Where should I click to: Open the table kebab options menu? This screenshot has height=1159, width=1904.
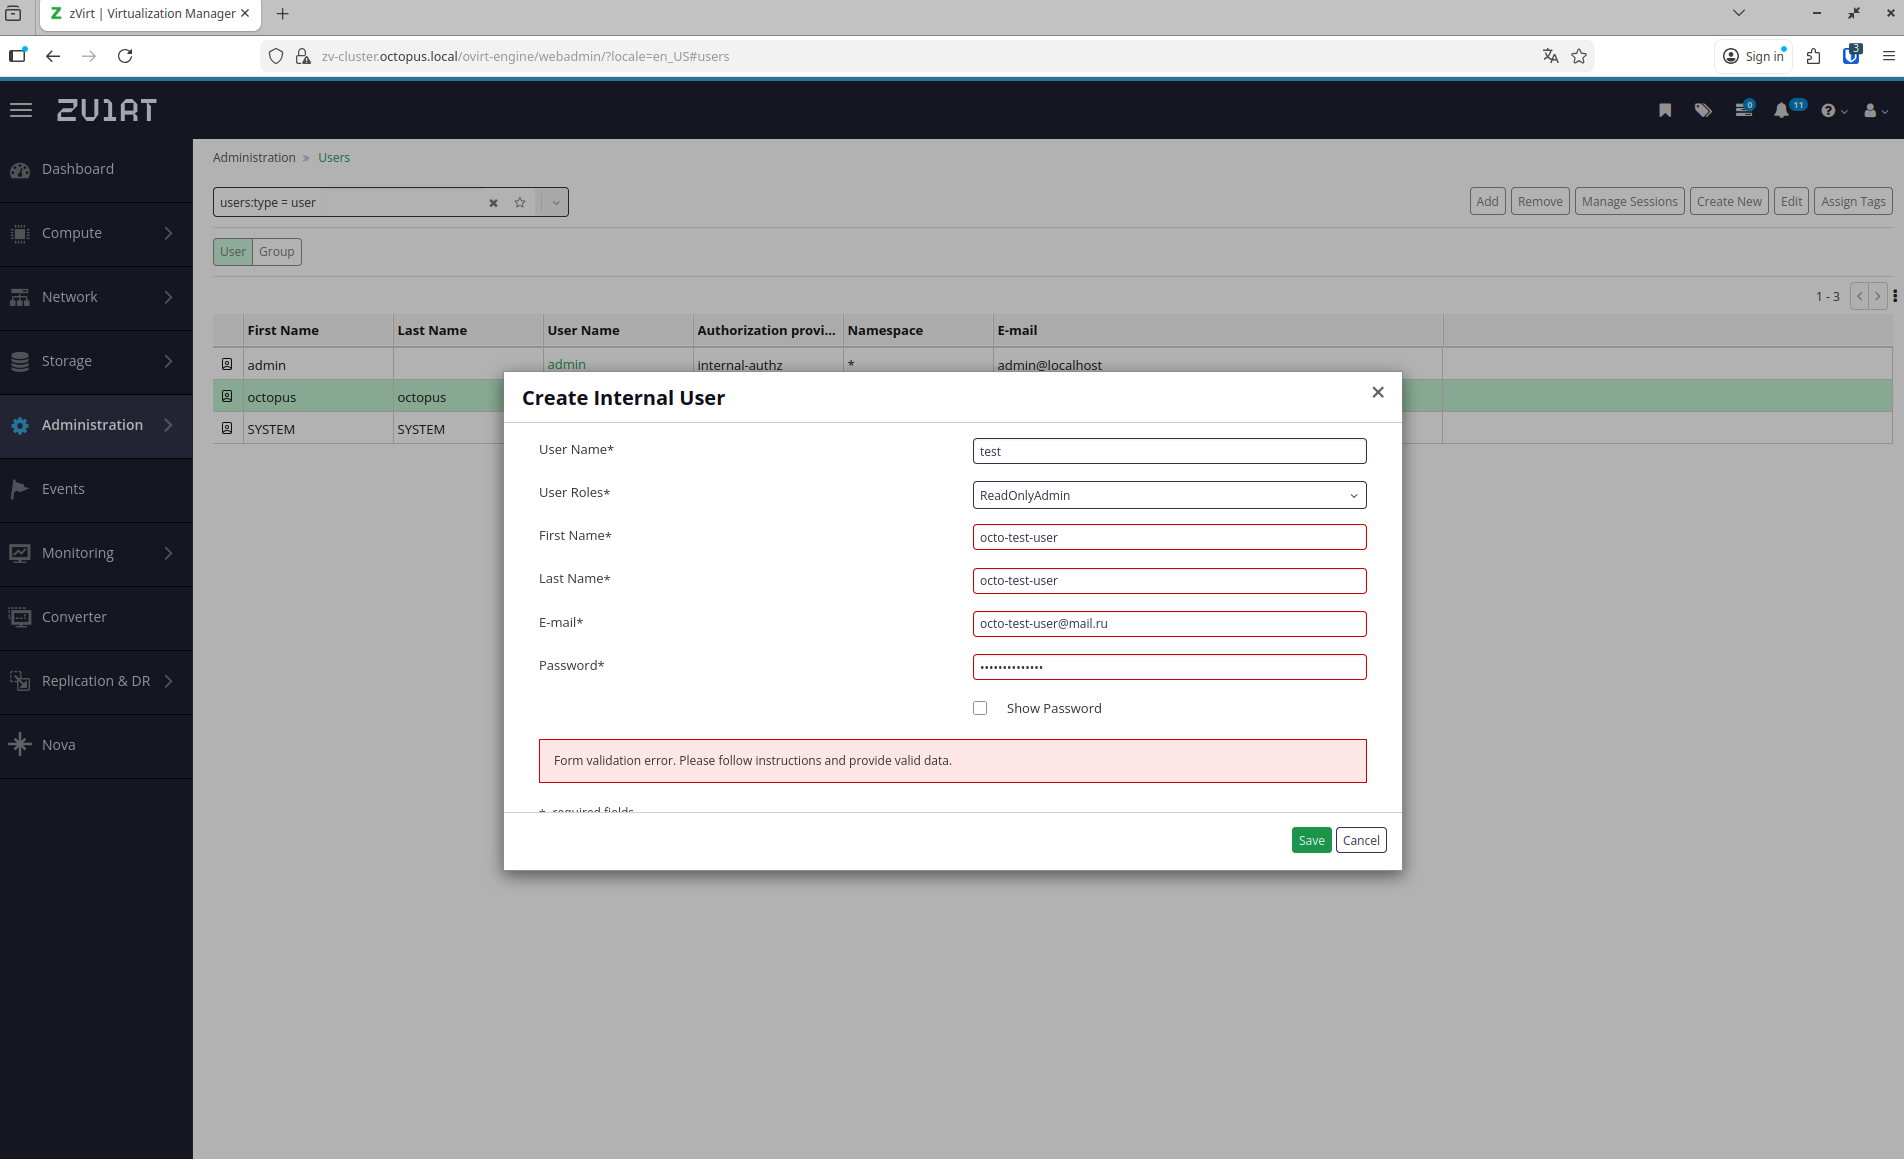(x=1895, y=297)
